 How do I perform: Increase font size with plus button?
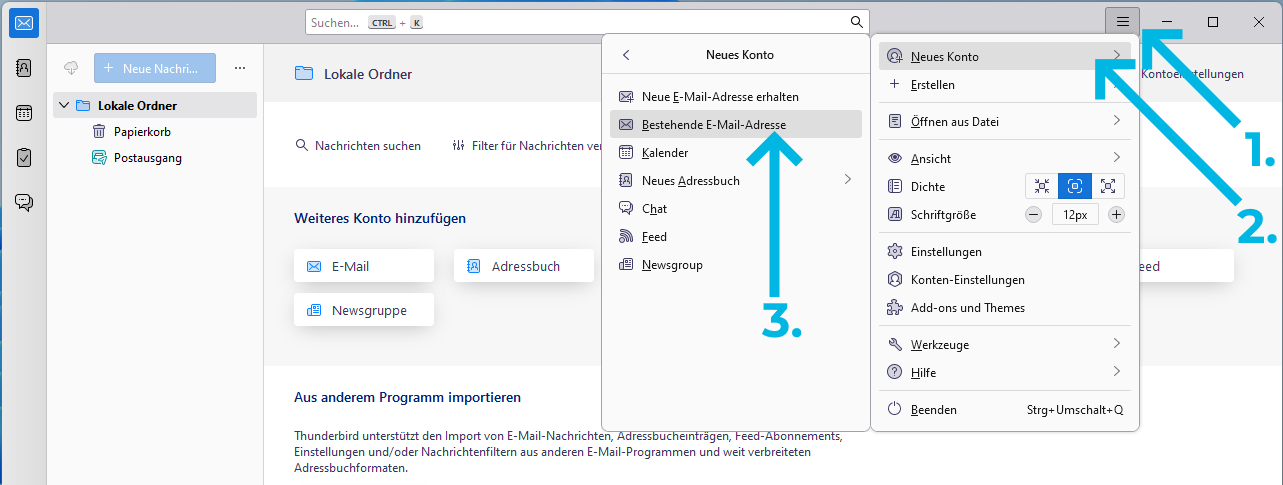coord(1117,214)
